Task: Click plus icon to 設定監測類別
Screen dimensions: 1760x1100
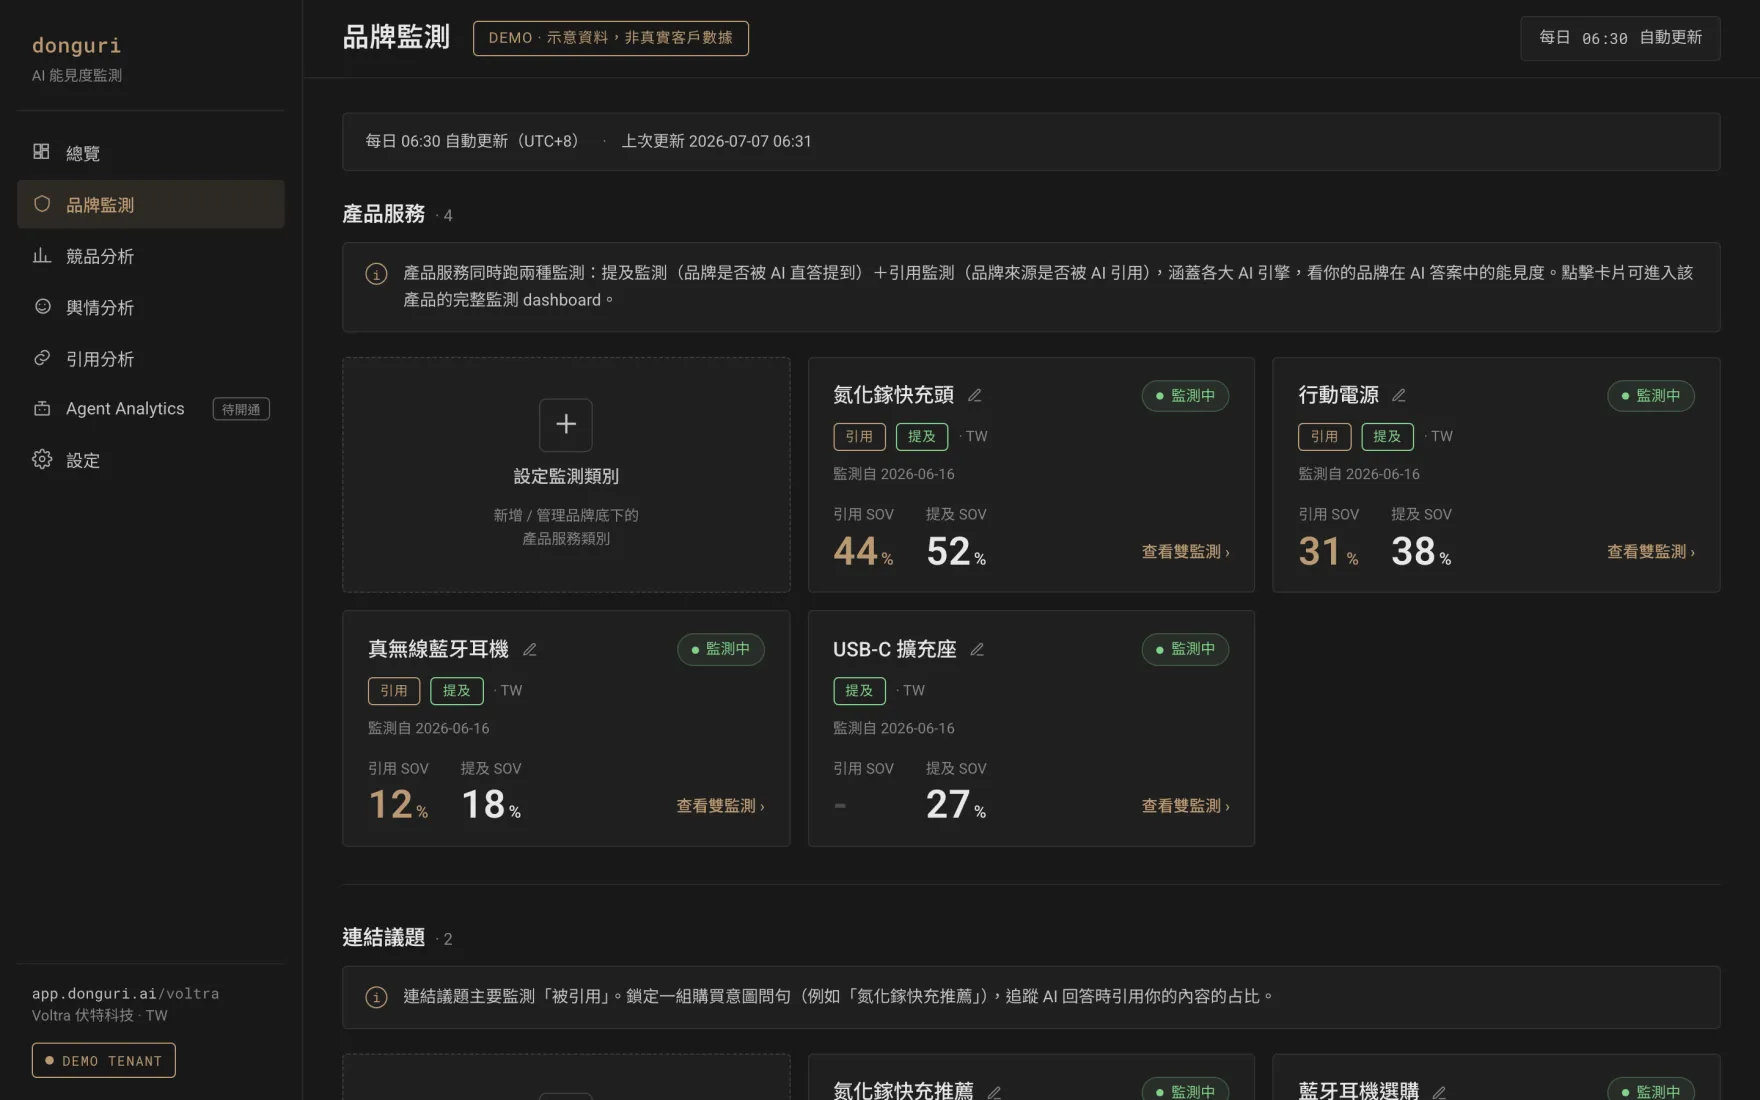Action: 566,425
